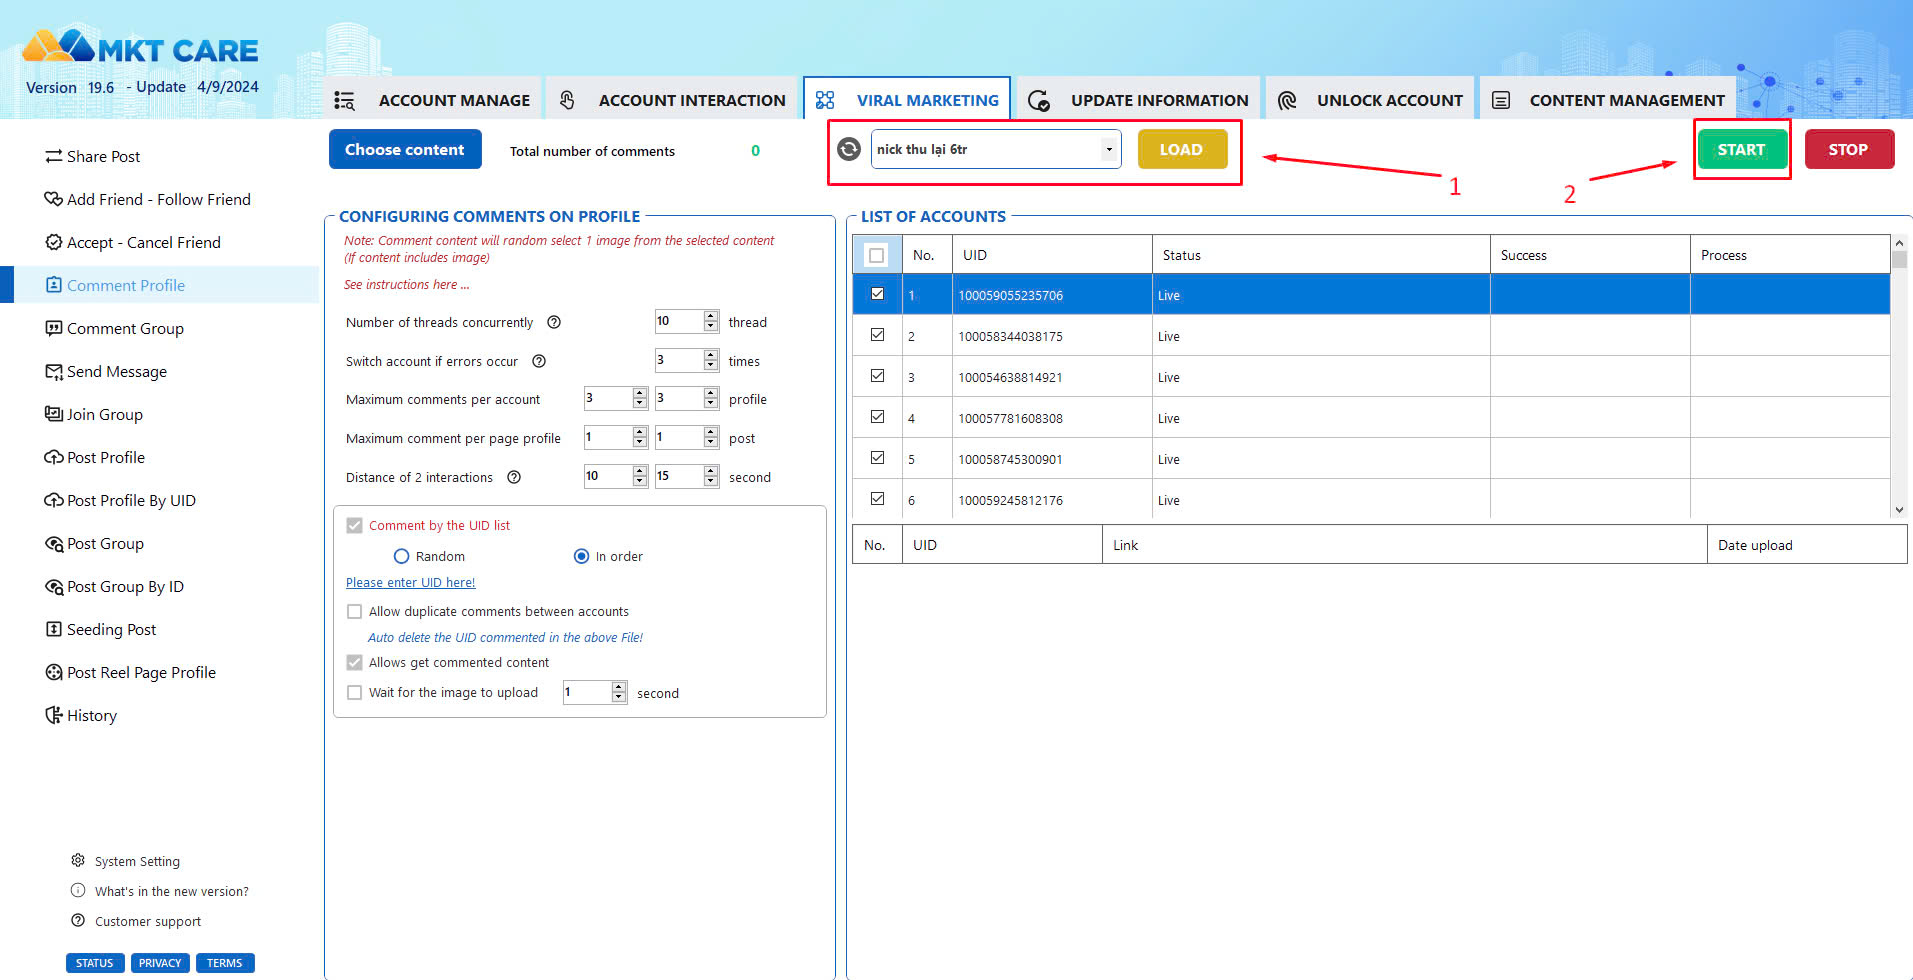1913x980 pixels.
Task: Open the Viral Marketing tab
Action: [907, 100]
